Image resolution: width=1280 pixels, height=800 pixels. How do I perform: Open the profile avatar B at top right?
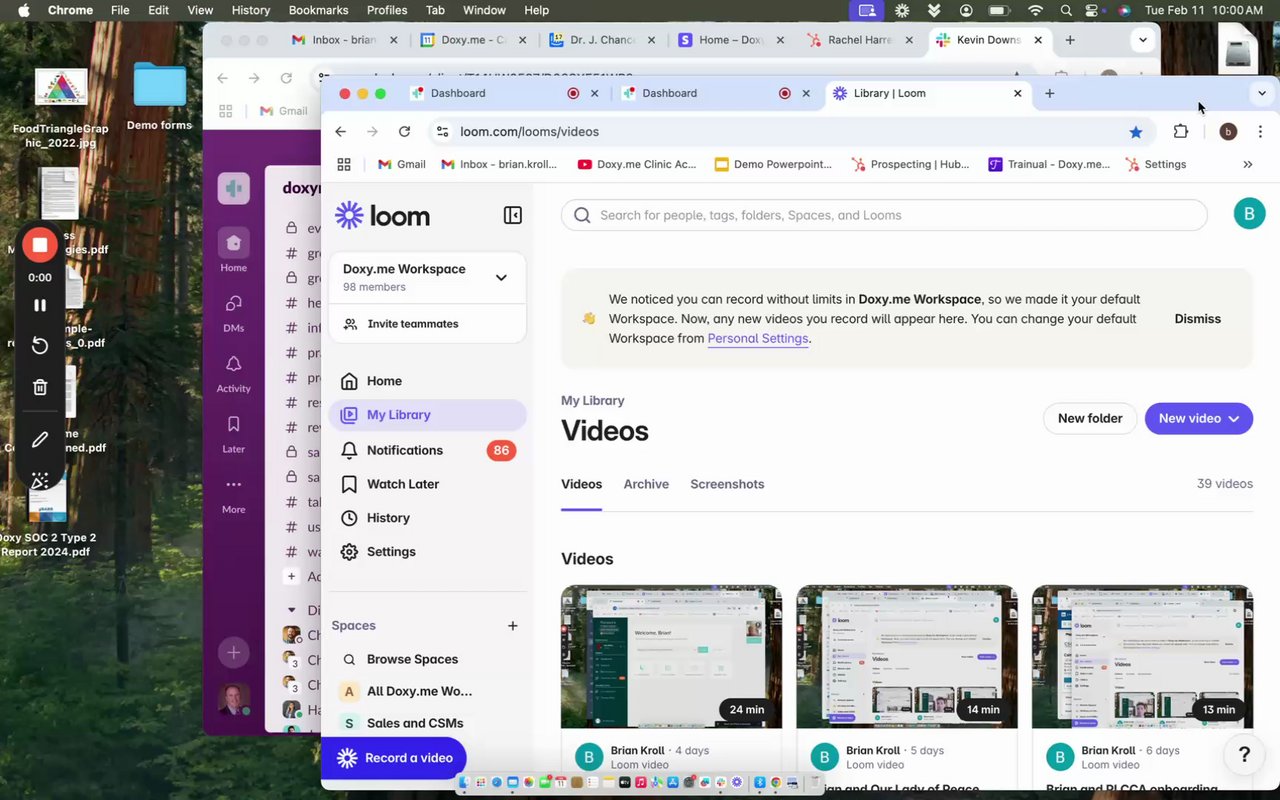1249,214
